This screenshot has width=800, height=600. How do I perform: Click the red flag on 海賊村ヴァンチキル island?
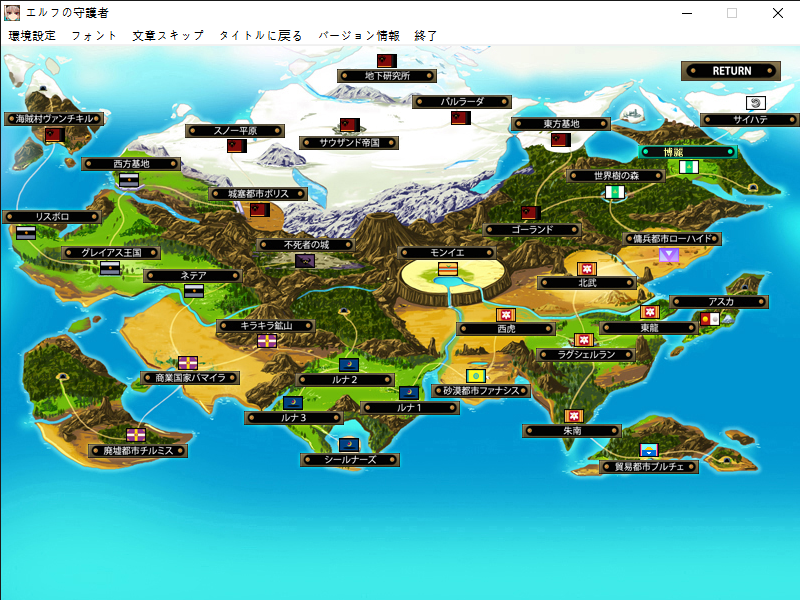coord(55,135)
